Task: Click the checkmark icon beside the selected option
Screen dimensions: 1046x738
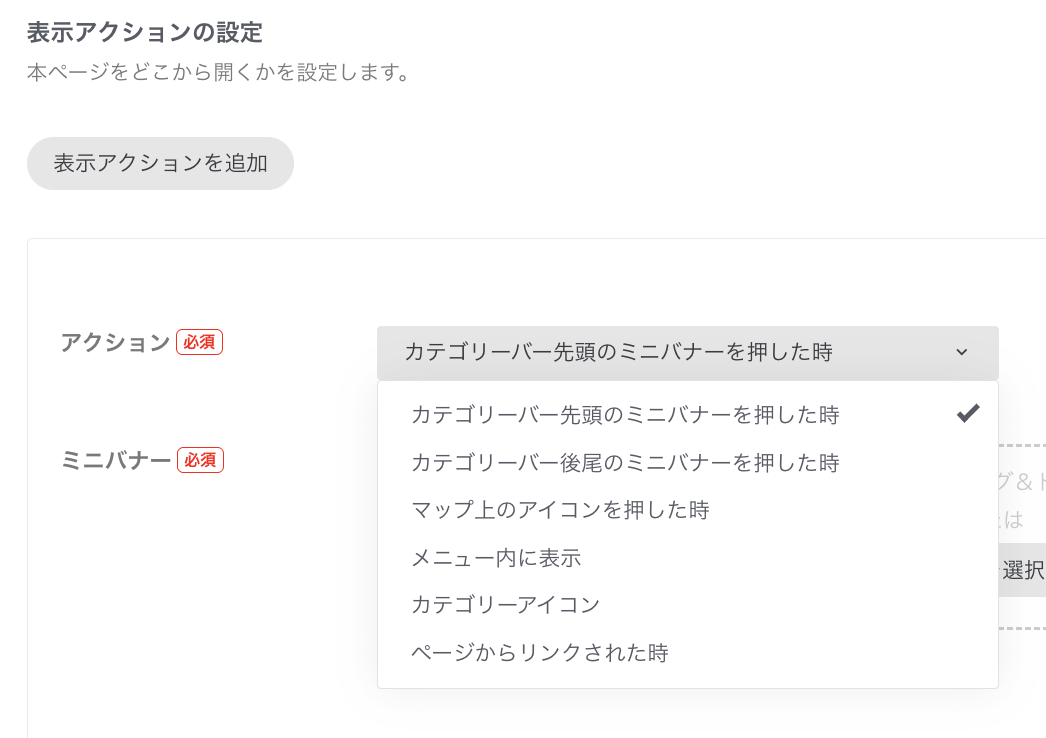Action: (967, 413)
